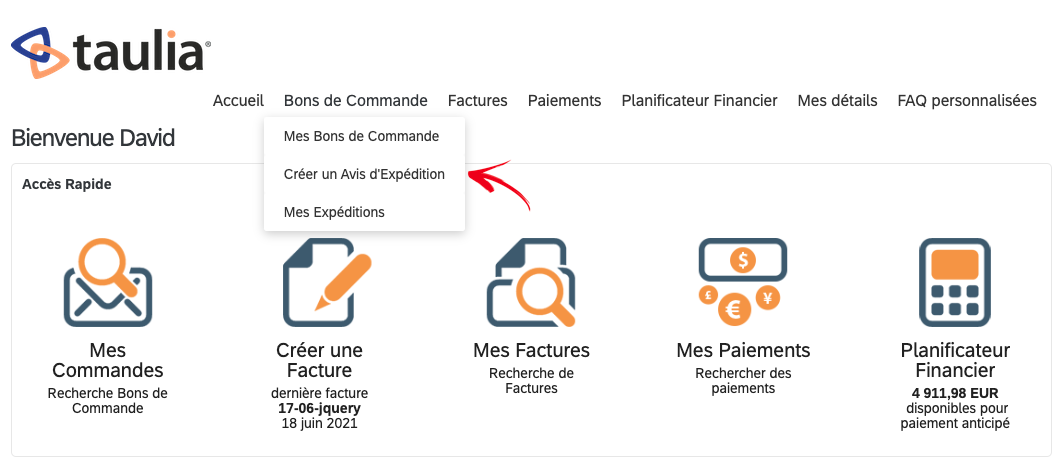Select Planificateur Financier in the nav bar

click(x=700, y=100)
